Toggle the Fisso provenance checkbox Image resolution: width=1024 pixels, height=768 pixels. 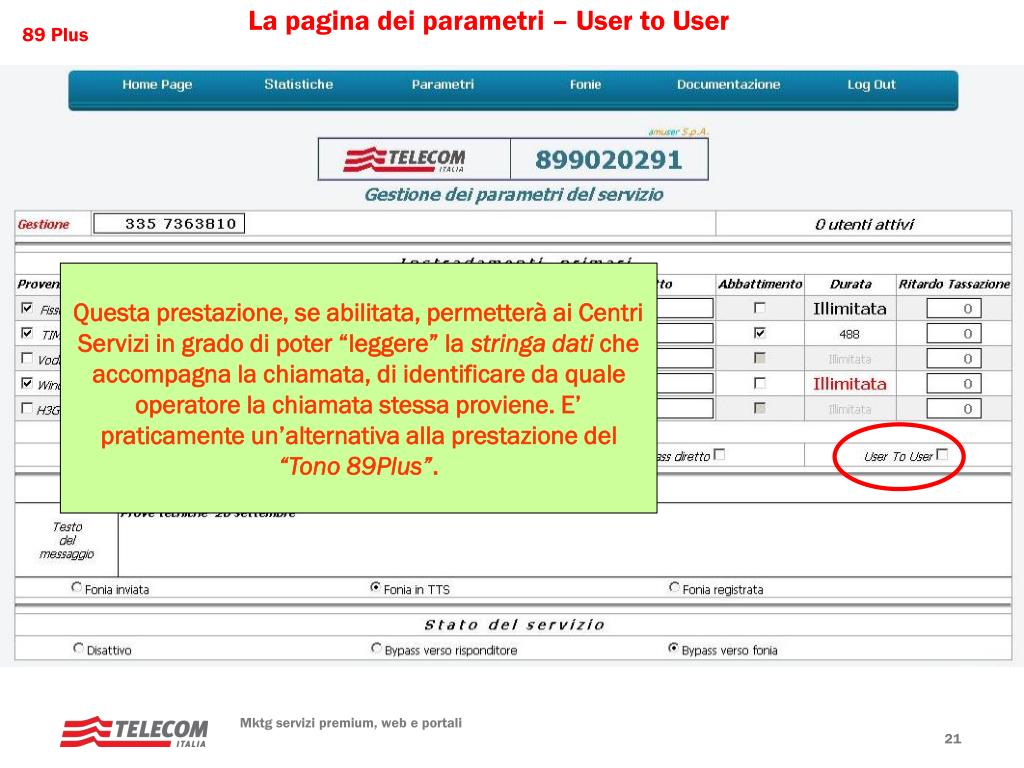point(27,308)
